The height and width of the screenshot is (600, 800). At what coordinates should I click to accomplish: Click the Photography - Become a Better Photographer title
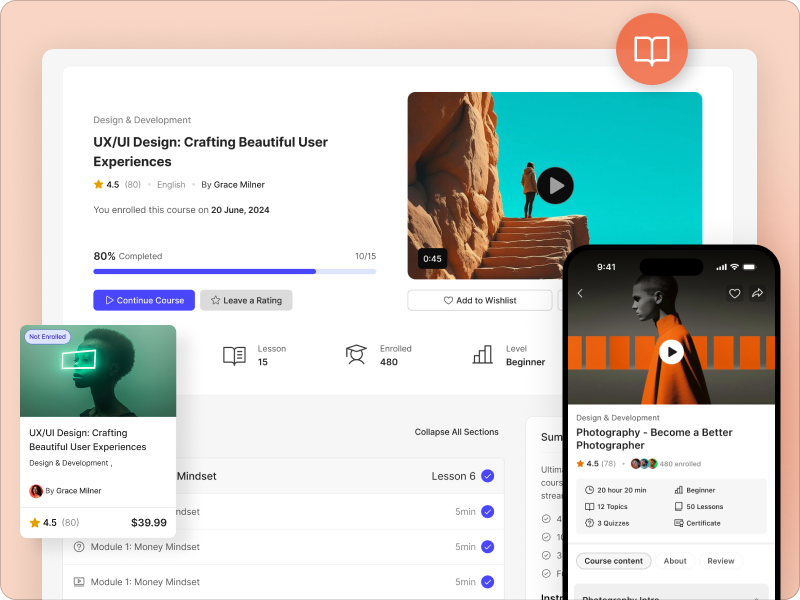(x=654, y=439)
